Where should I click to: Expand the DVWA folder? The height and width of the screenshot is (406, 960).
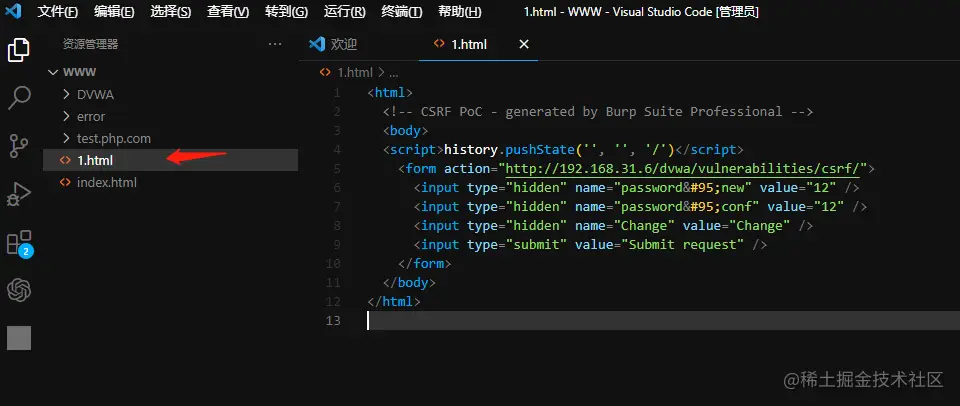click(67, 95)
